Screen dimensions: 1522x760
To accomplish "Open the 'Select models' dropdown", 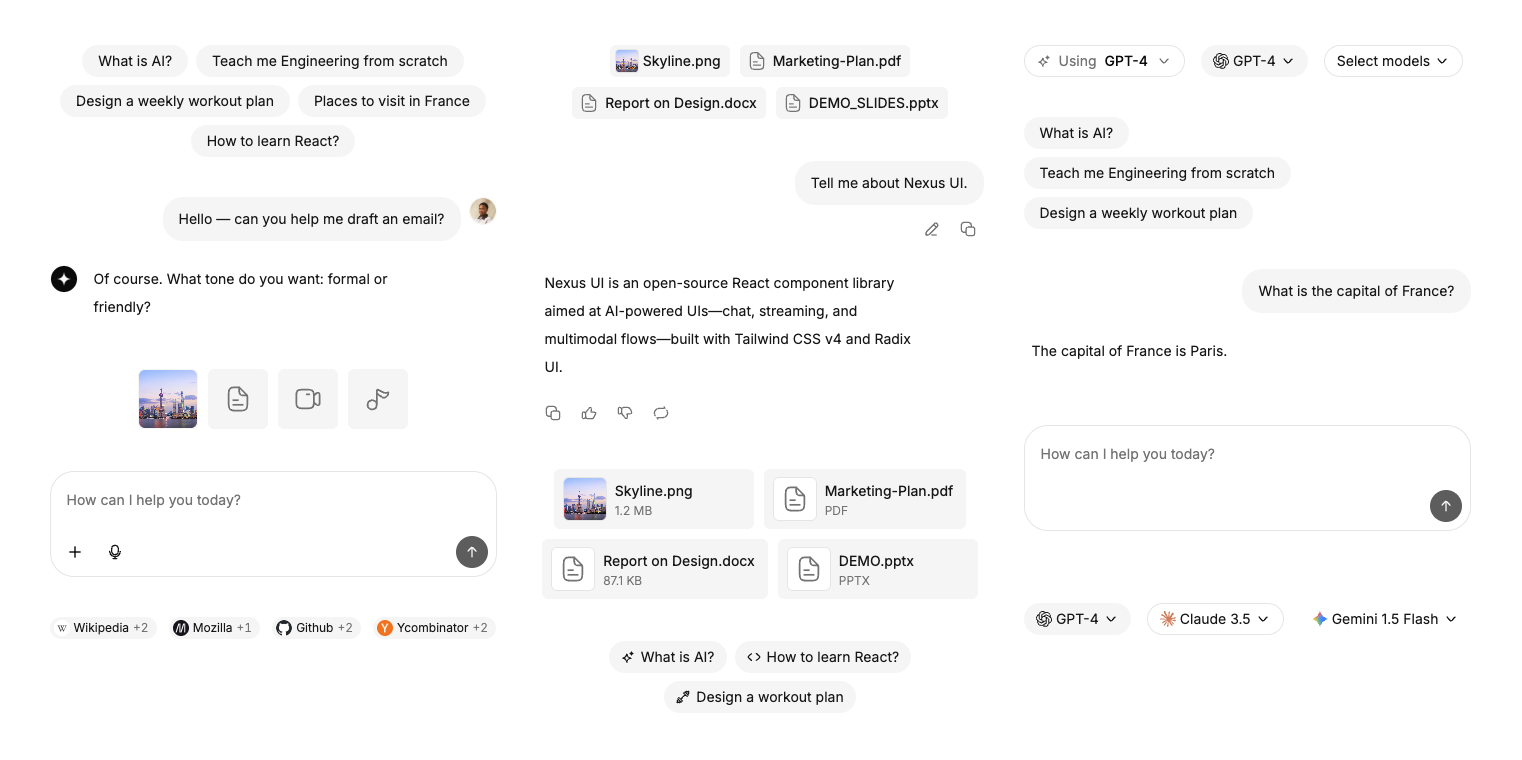I will click(x=1393, y=61).
